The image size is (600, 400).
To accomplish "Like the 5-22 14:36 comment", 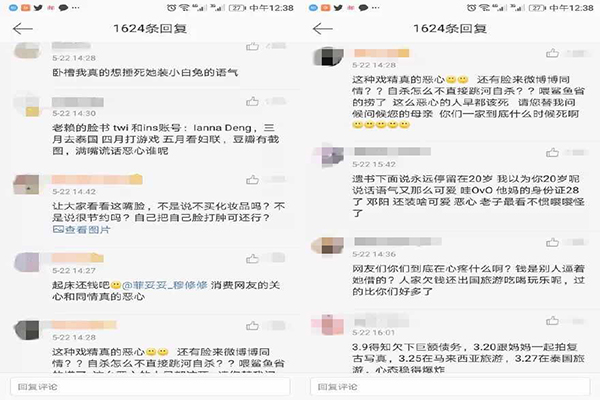I will [x=552, y=242].
